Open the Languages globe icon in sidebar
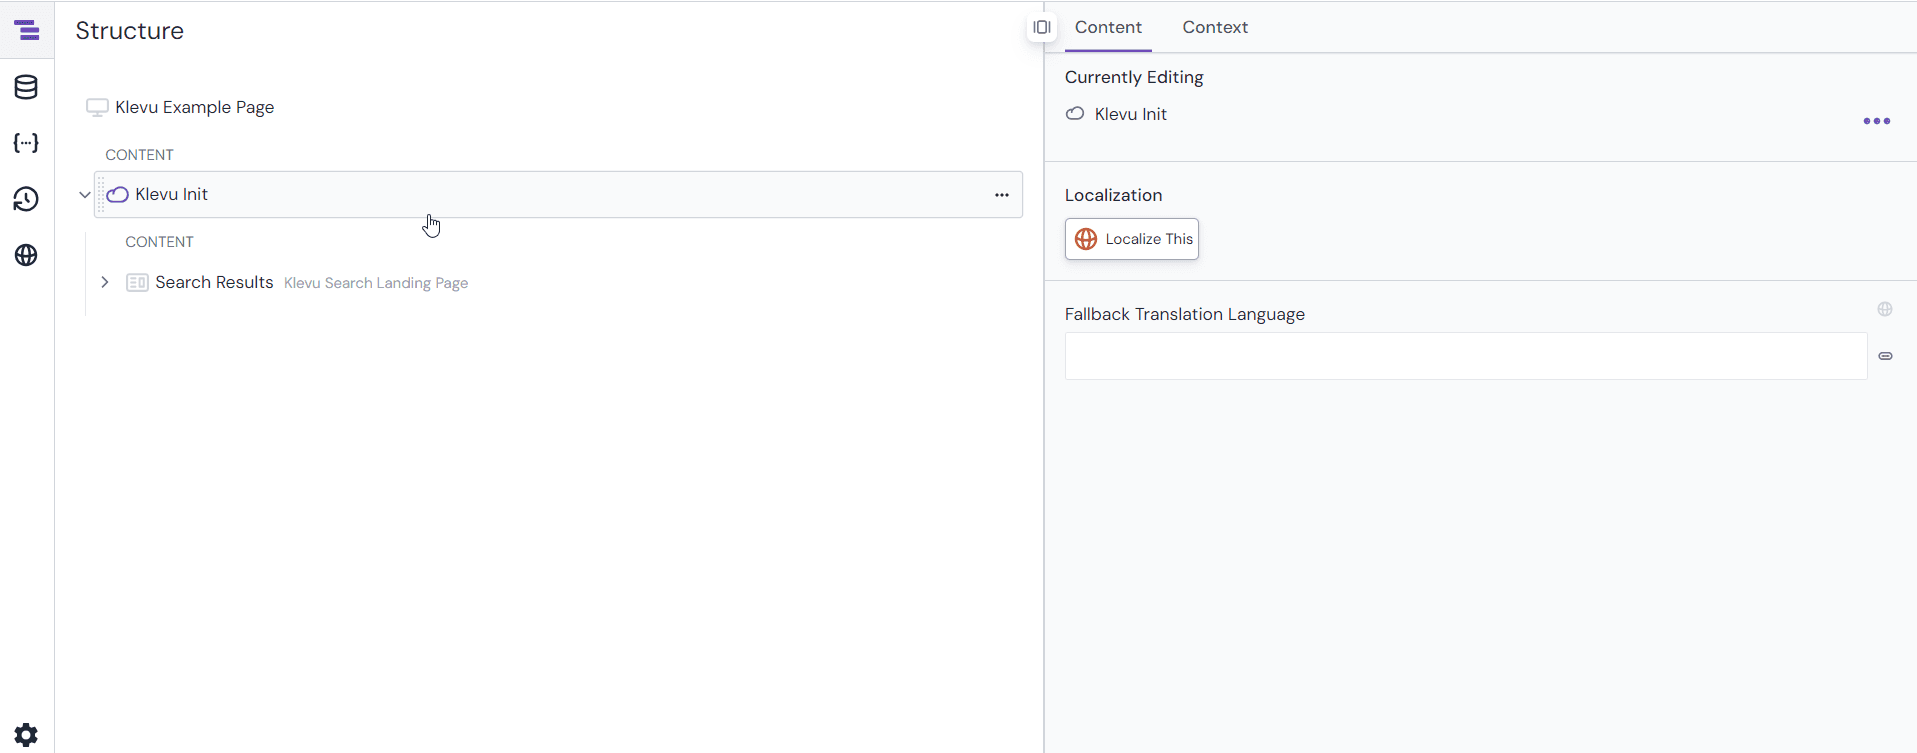The height and width of the screenshot is (753, 1917). coord(27,255)
